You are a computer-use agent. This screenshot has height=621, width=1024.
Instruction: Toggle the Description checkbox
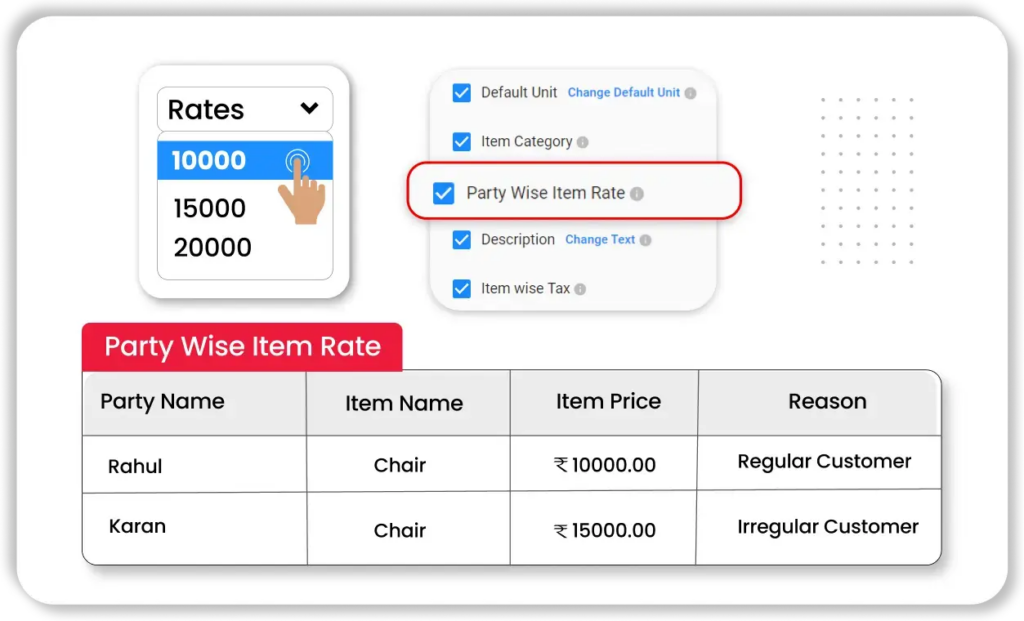click(461, 240)
